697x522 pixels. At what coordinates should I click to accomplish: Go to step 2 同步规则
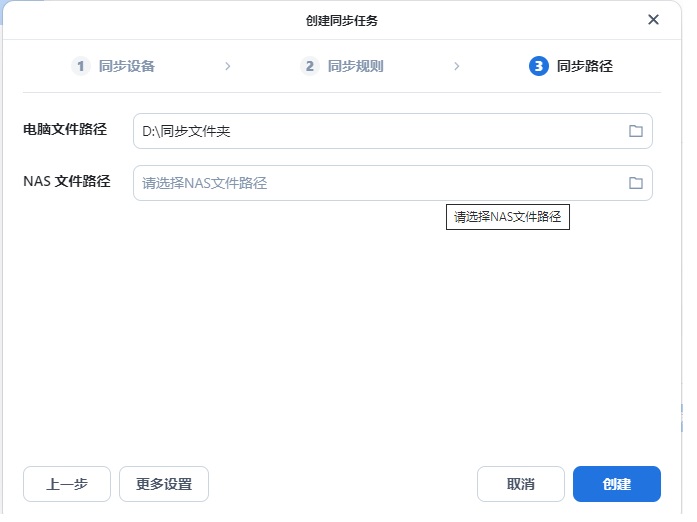pos(342,66)
